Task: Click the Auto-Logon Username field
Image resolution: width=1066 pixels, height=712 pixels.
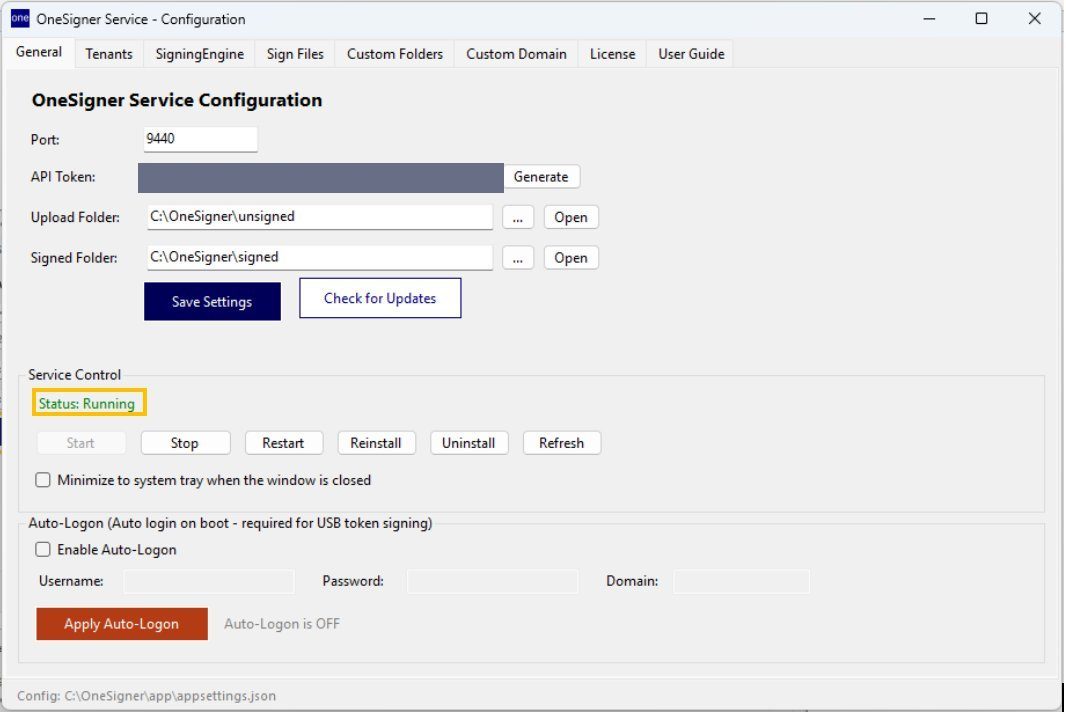Action: coord(209,581)
